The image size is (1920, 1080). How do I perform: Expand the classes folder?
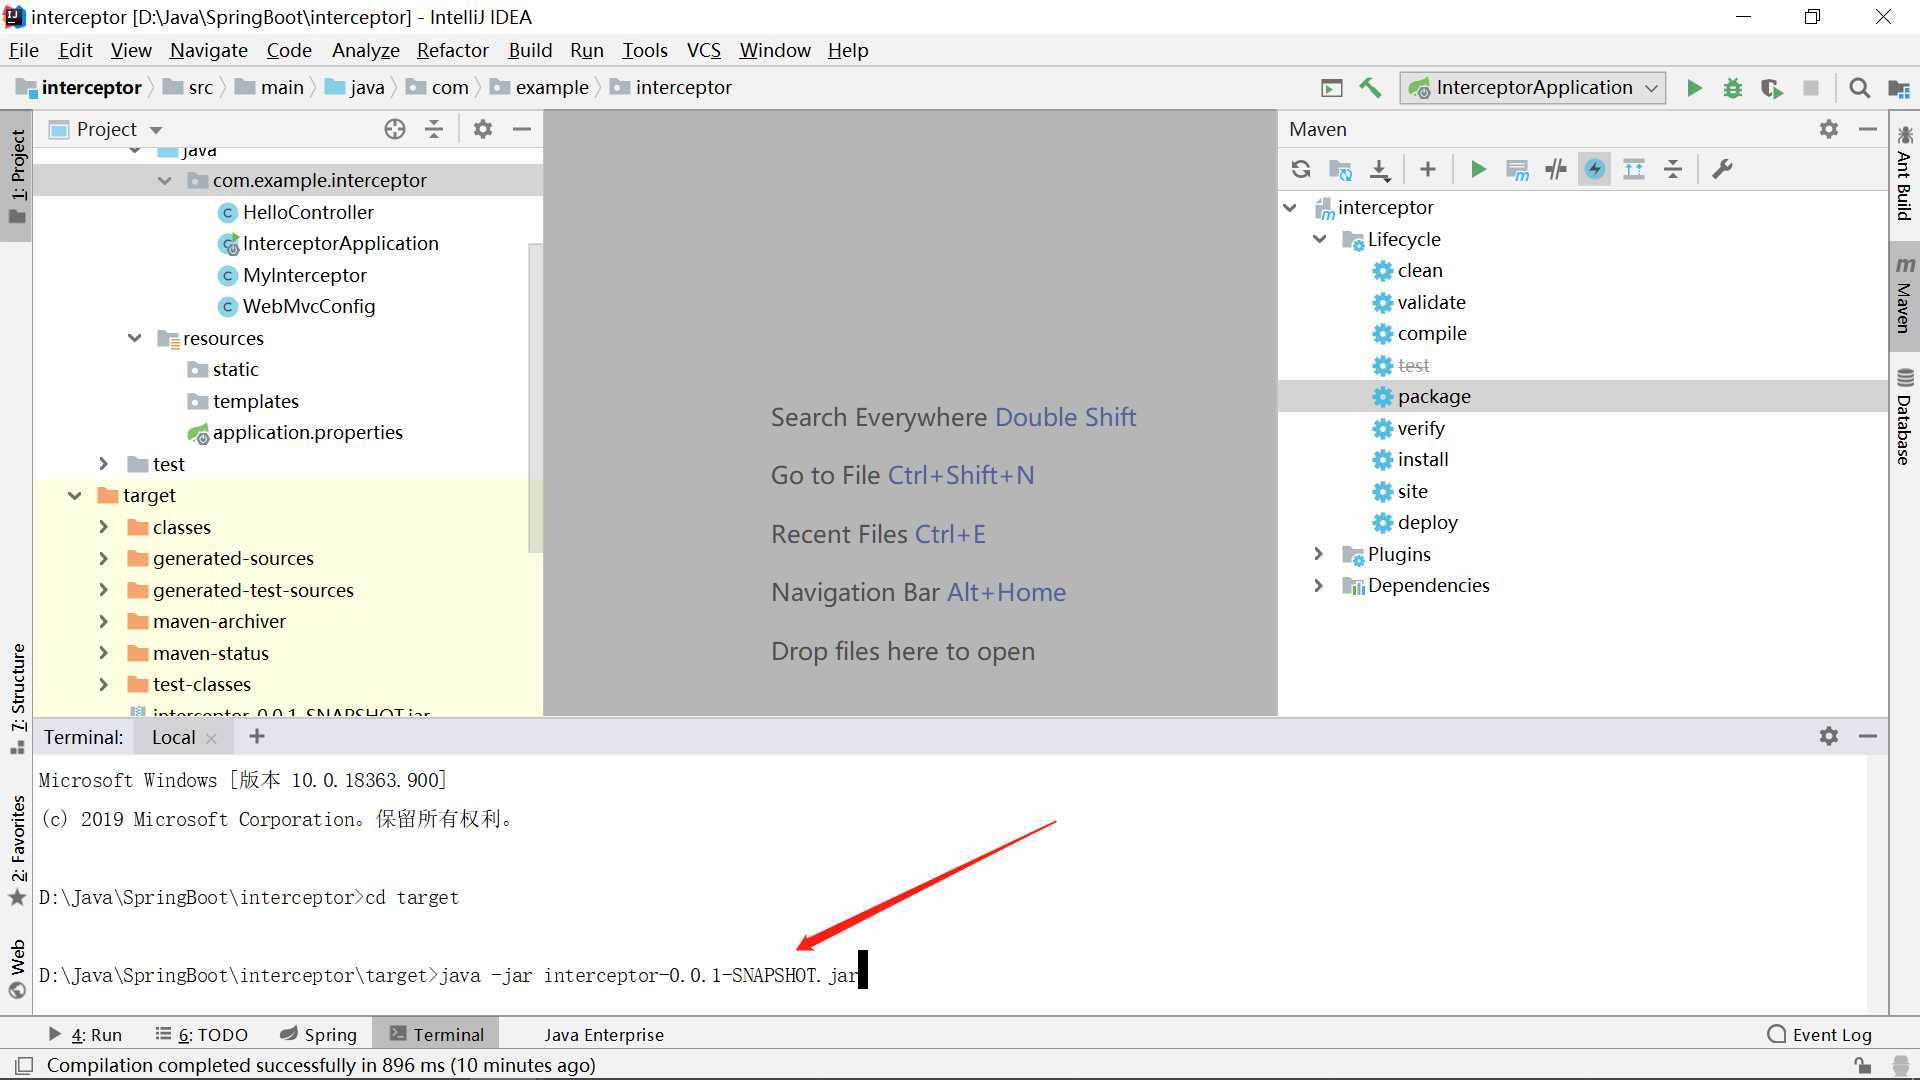tap(104, 527)
